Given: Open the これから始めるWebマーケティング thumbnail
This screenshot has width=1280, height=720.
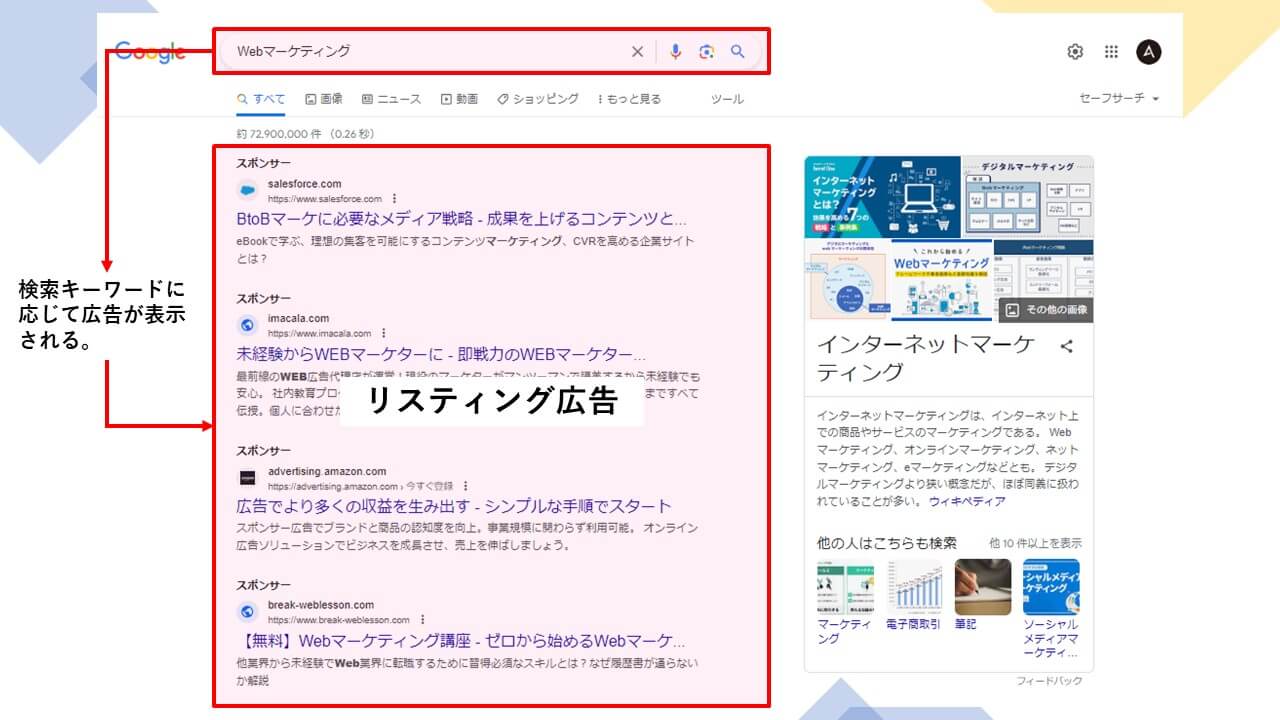Looking at the screenshot, I should (x=942, y=280).
